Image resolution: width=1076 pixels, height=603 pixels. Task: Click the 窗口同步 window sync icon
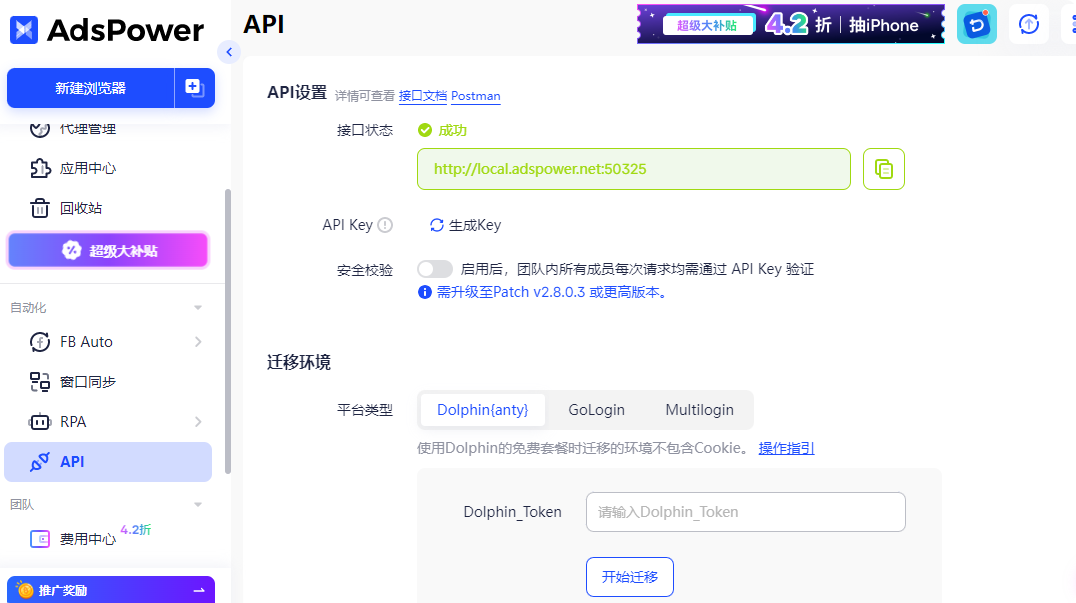point(40,381)
